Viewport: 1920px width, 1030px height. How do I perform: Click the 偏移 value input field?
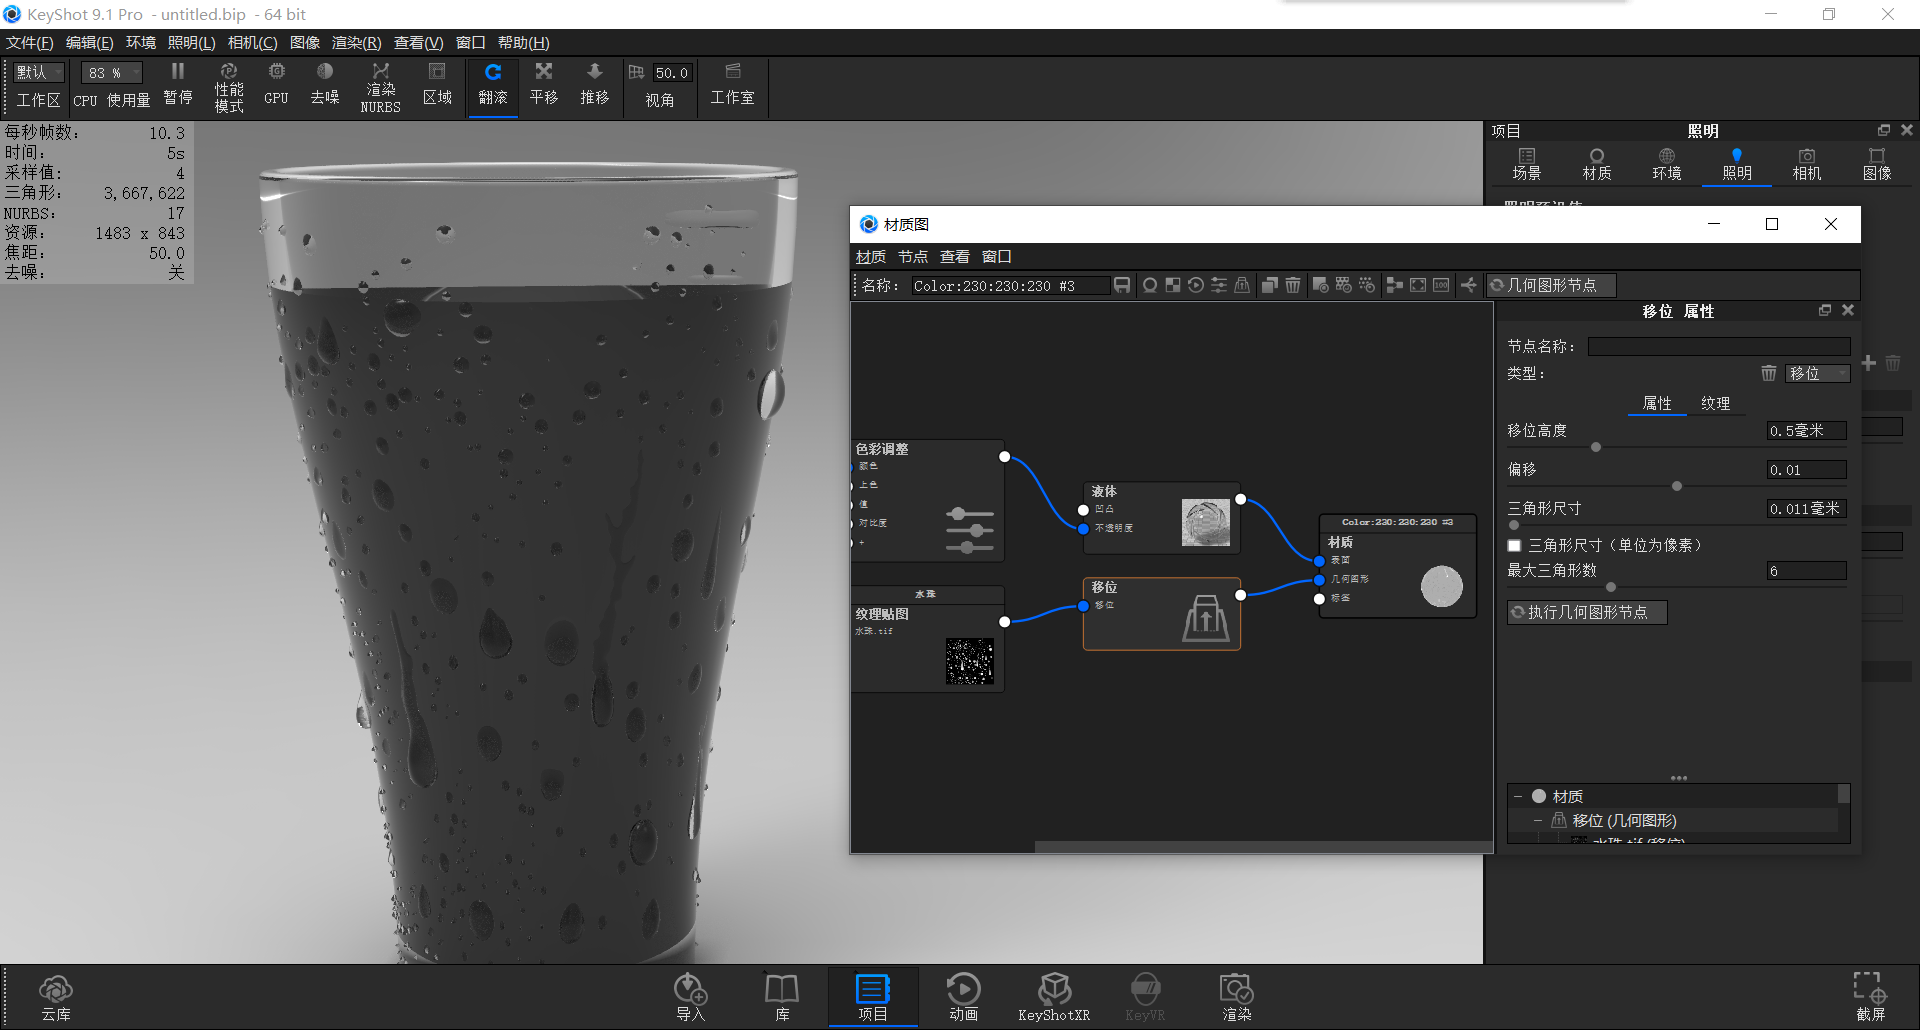(x=1805, y=469)
